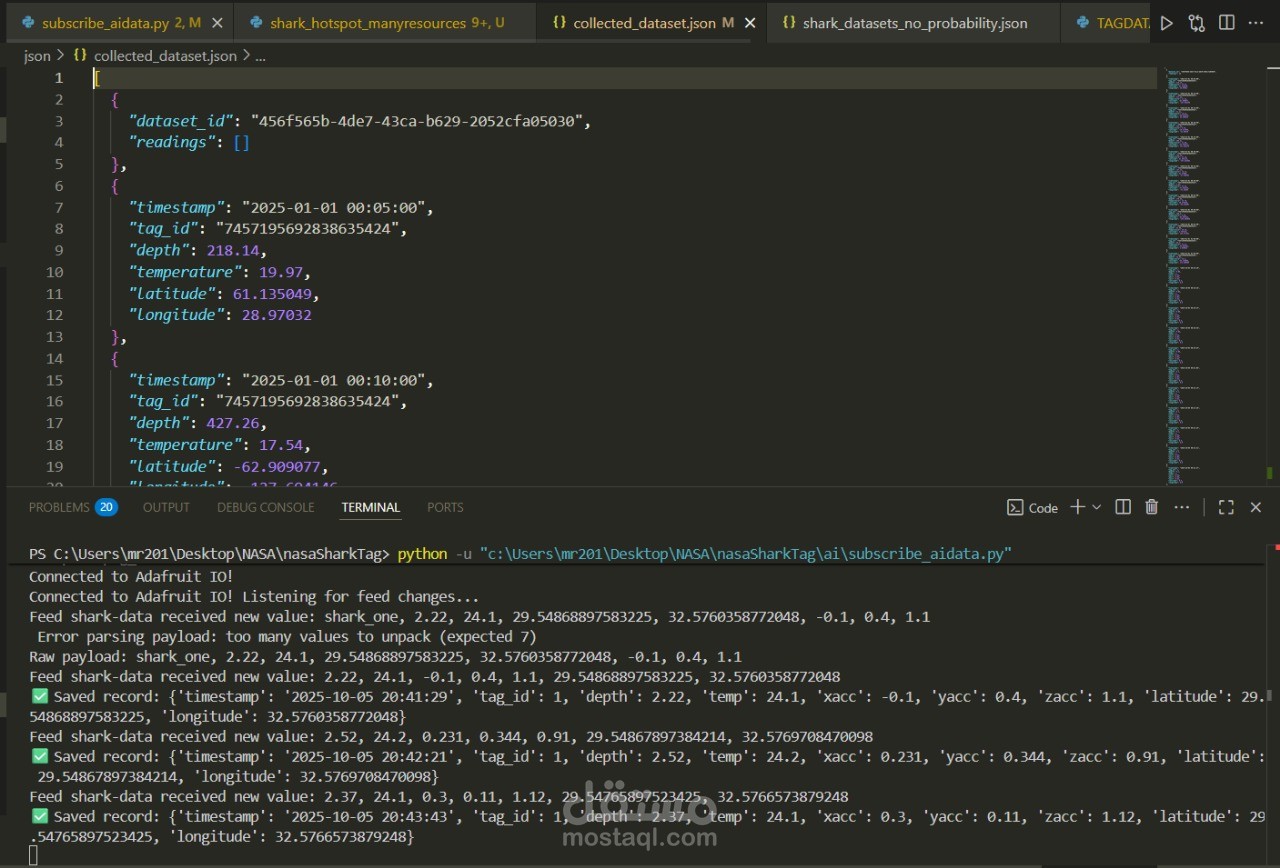Open the shark_datasets_no_probability.json tab

914,22
